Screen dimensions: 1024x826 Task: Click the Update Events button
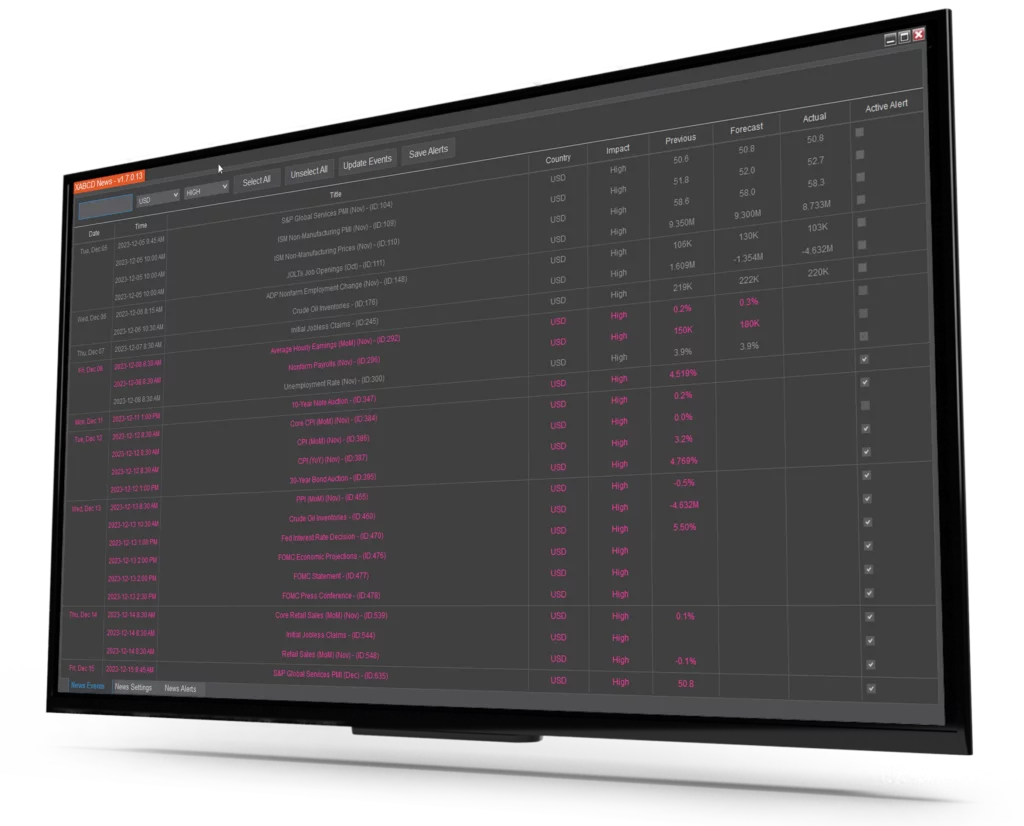[367, 162]
